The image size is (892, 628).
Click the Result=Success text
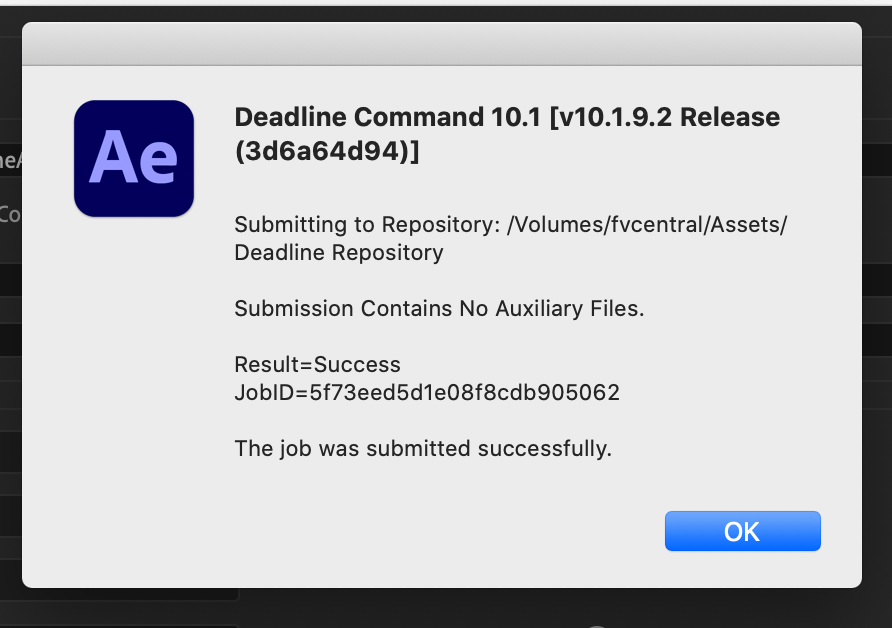click(317, 365)
